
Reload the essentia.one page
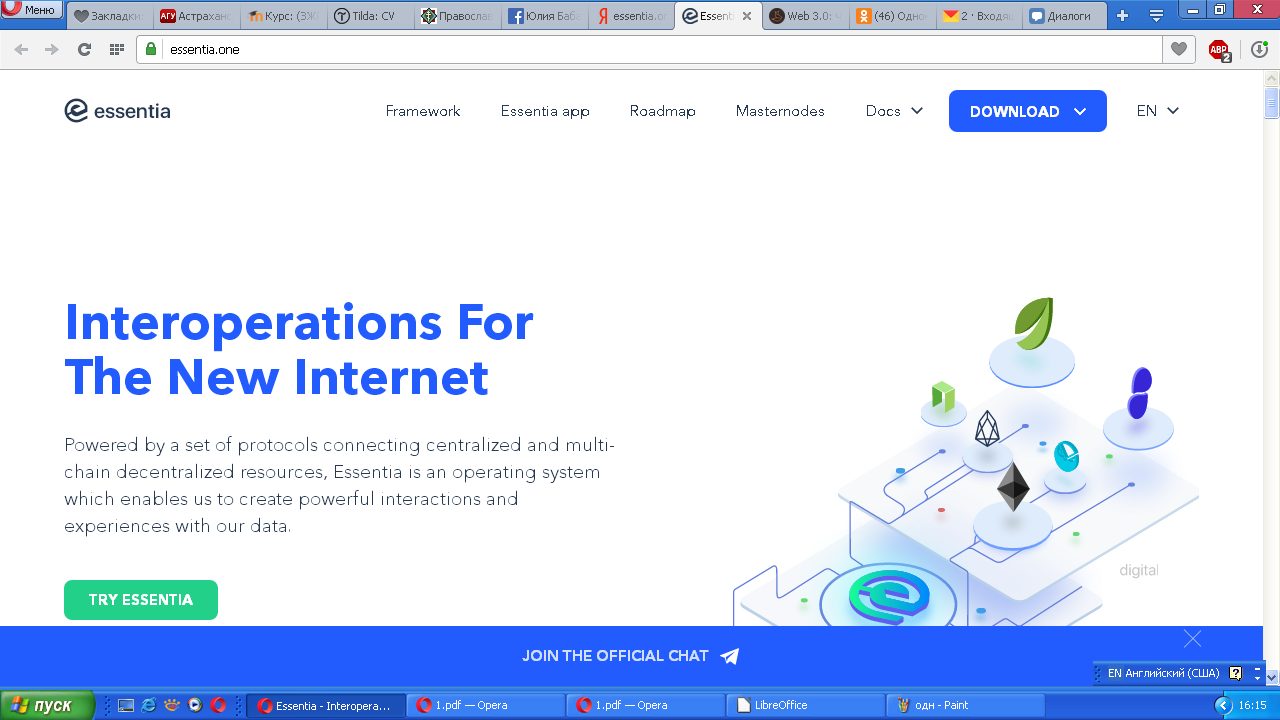(84, 49)
